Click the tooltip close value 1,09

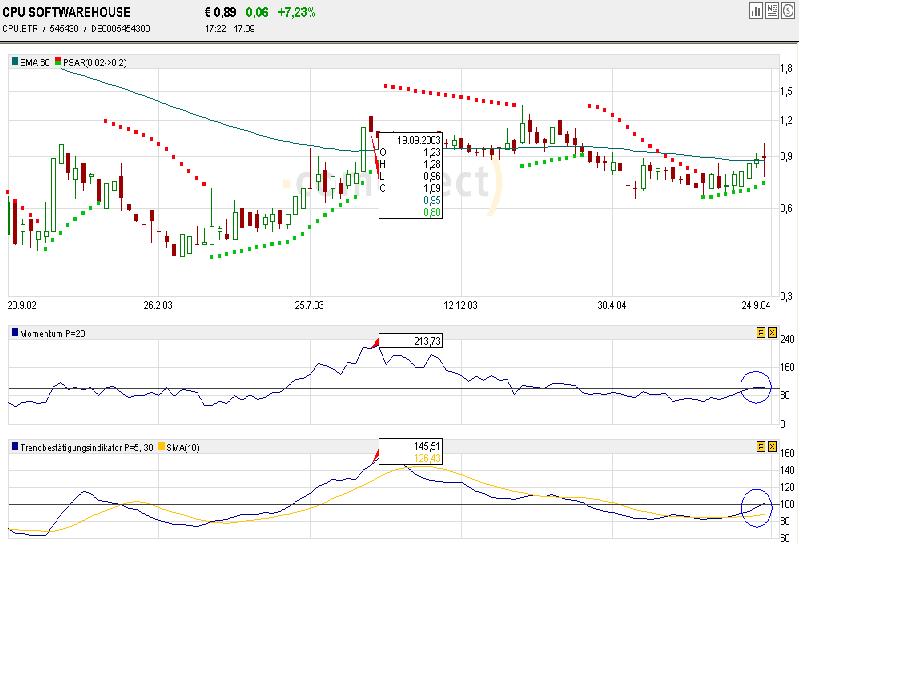pyautogui.click(x=432, y=188)
